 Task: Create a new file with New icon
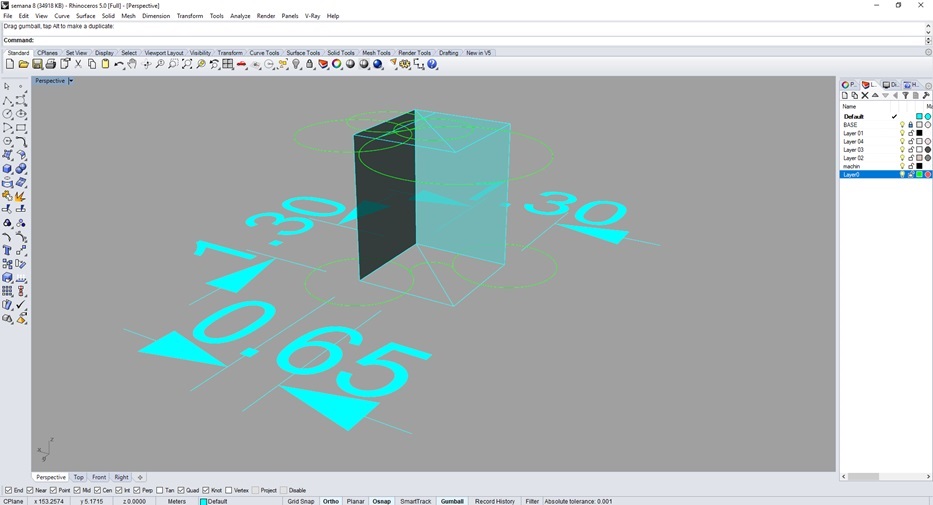[x=10, y=64]
